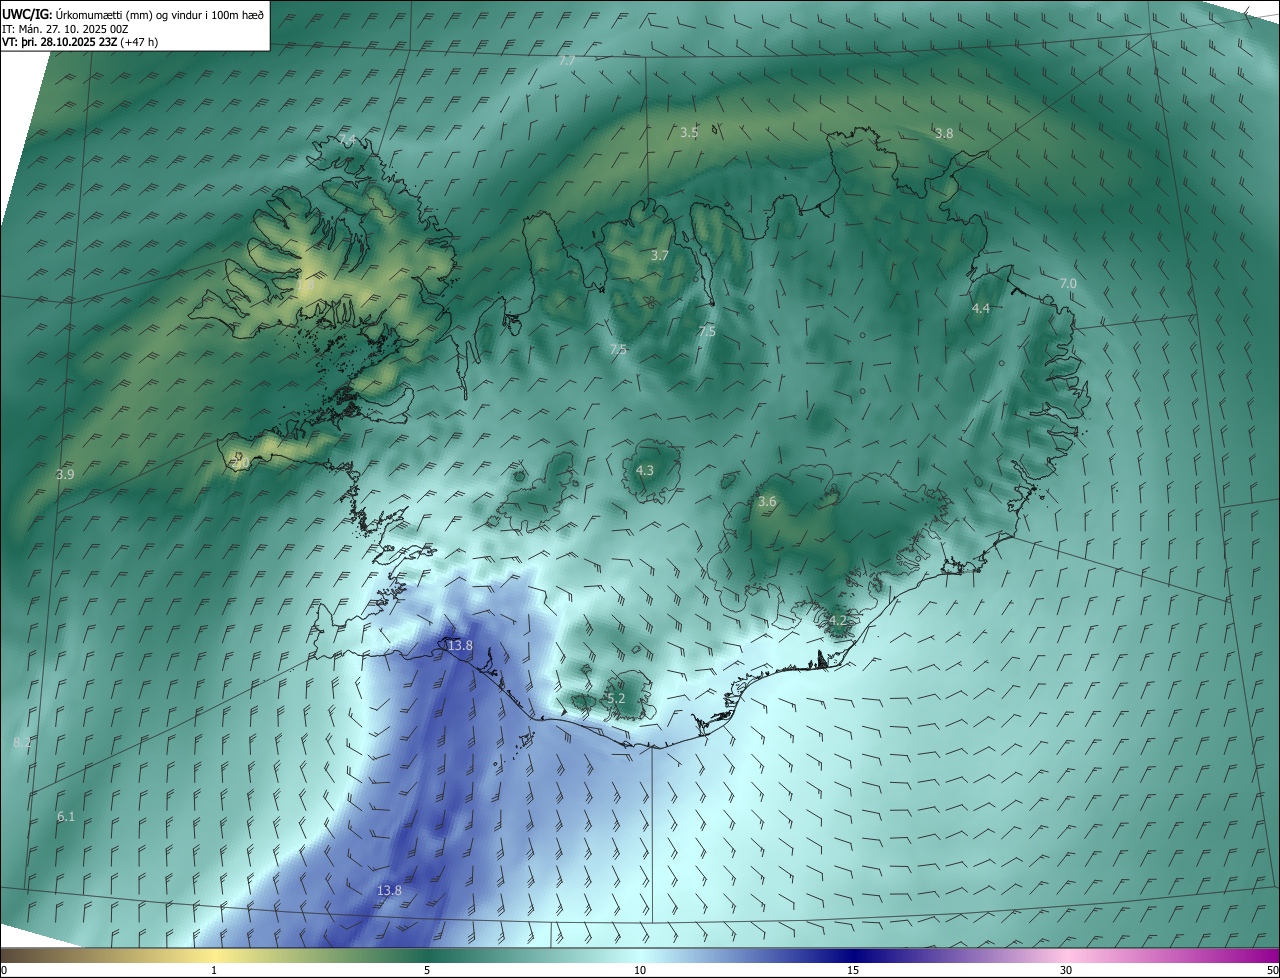Click the color scale tick label 50
This screenshot has width=1280, height=978.
pyautogui.click(x=1272, y=970)
